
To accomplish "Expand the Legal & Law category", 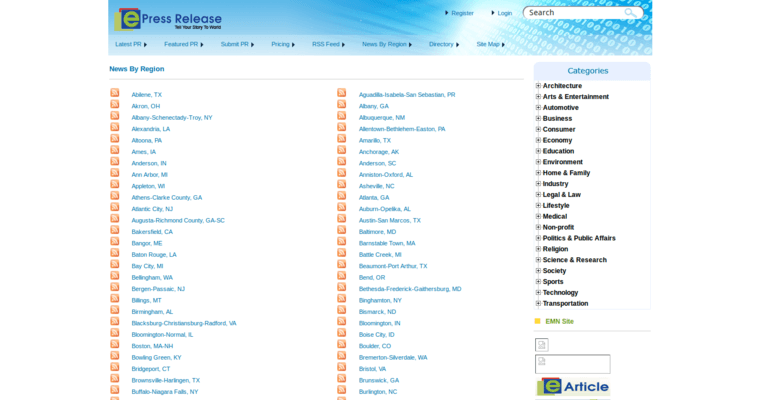I will point(538,194).
